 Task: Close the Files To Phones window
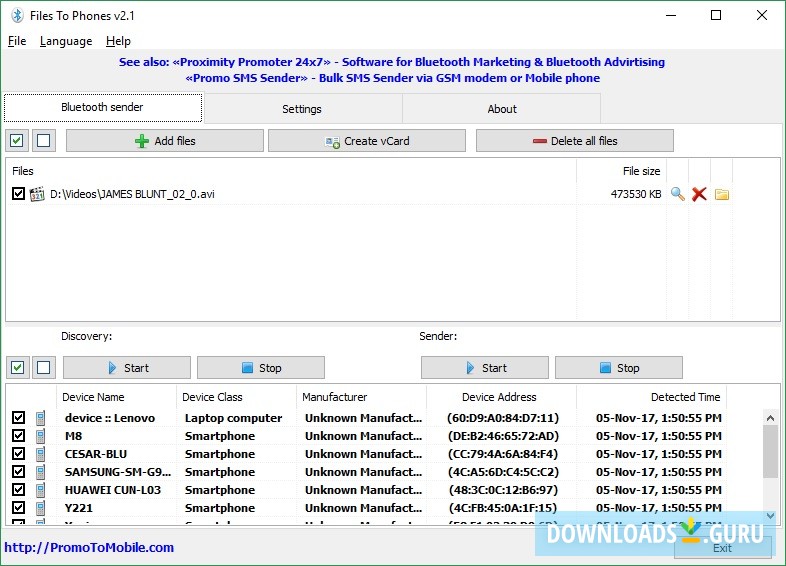tap(761, 15)
